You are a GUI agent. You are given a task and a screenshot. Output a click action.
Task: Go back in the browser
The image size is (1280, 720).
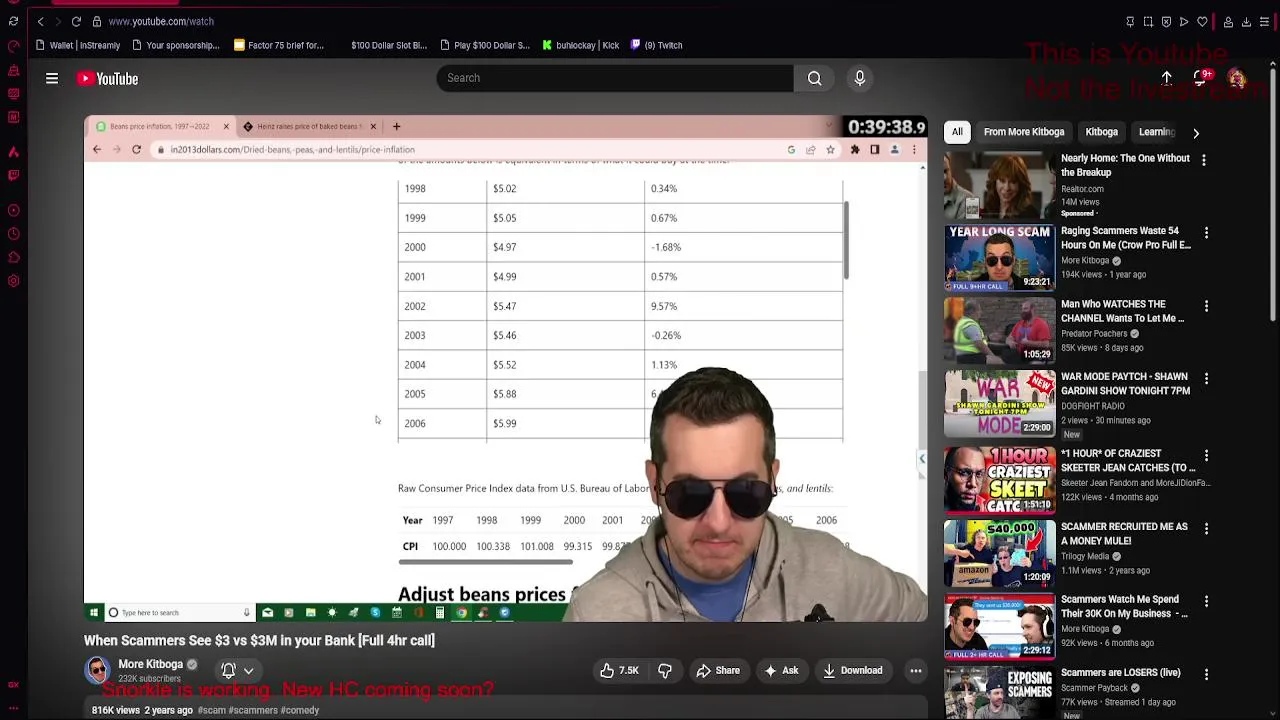[40, 21]
